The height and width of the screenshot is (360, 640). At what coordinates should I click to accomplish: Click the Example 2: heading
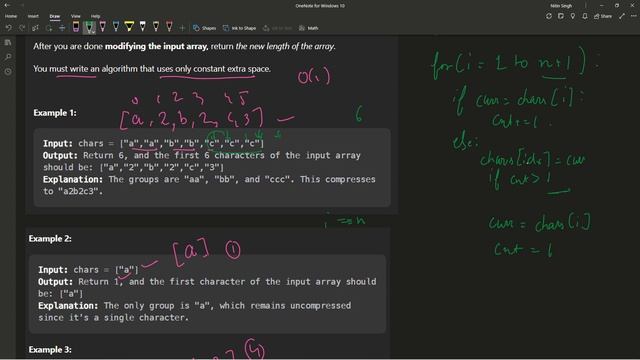(50, 238)
